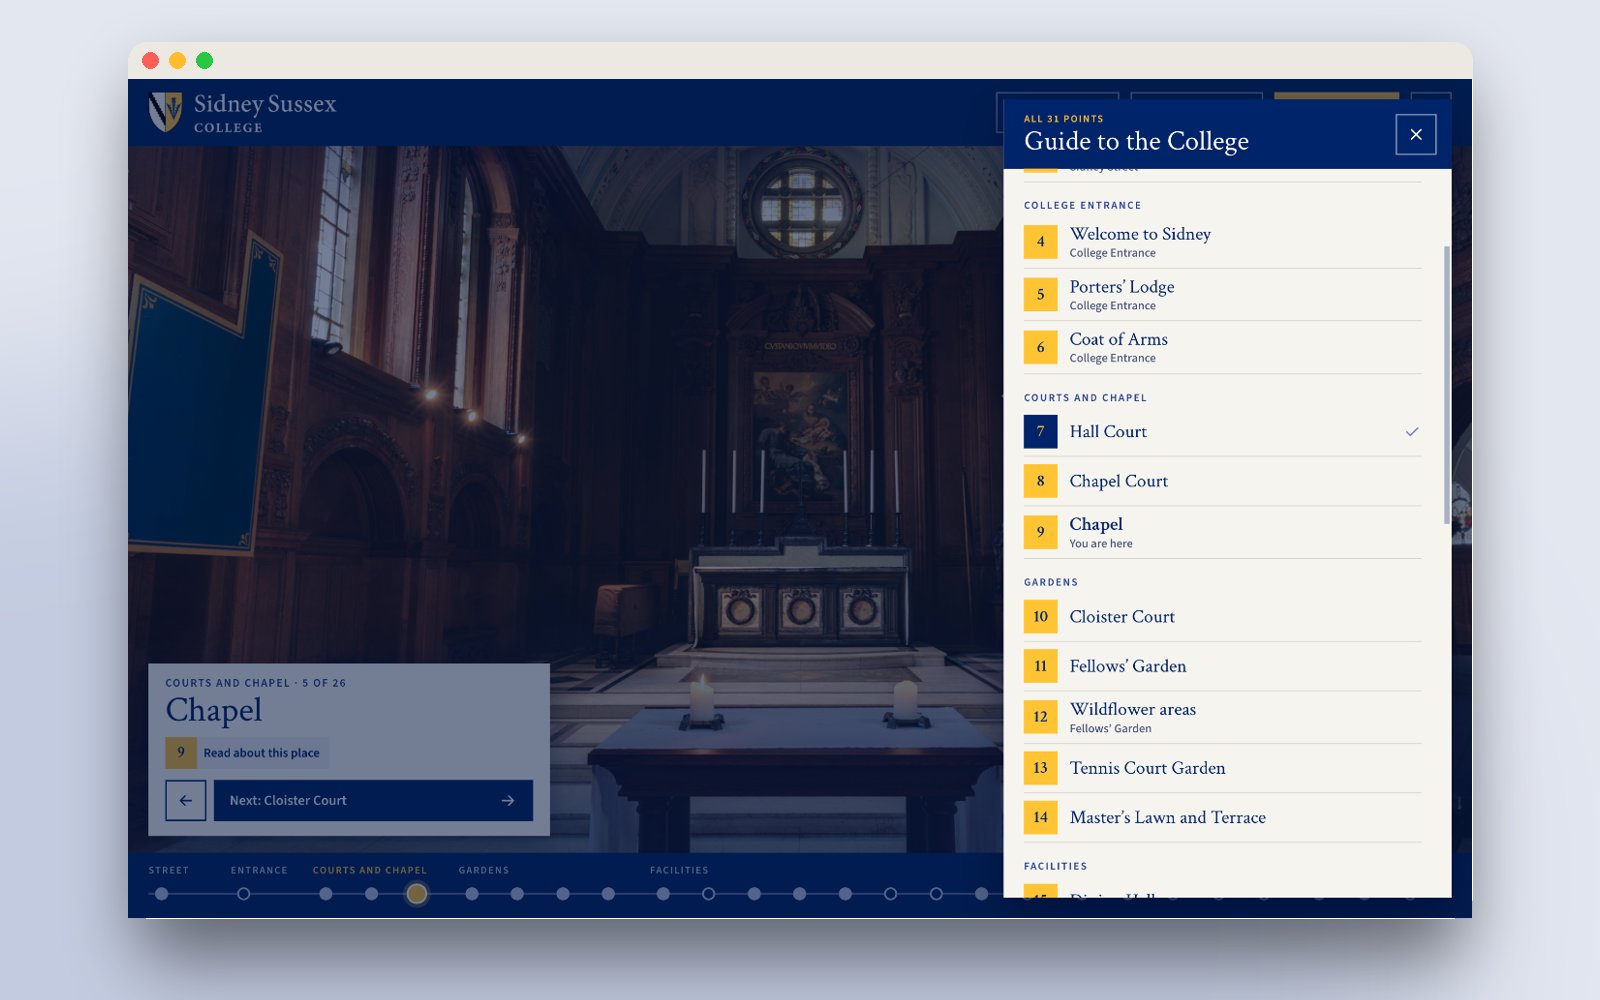Click the guide panel vertical scrollbar
Viewport: 1600px width, 1000px height.
1446,384
